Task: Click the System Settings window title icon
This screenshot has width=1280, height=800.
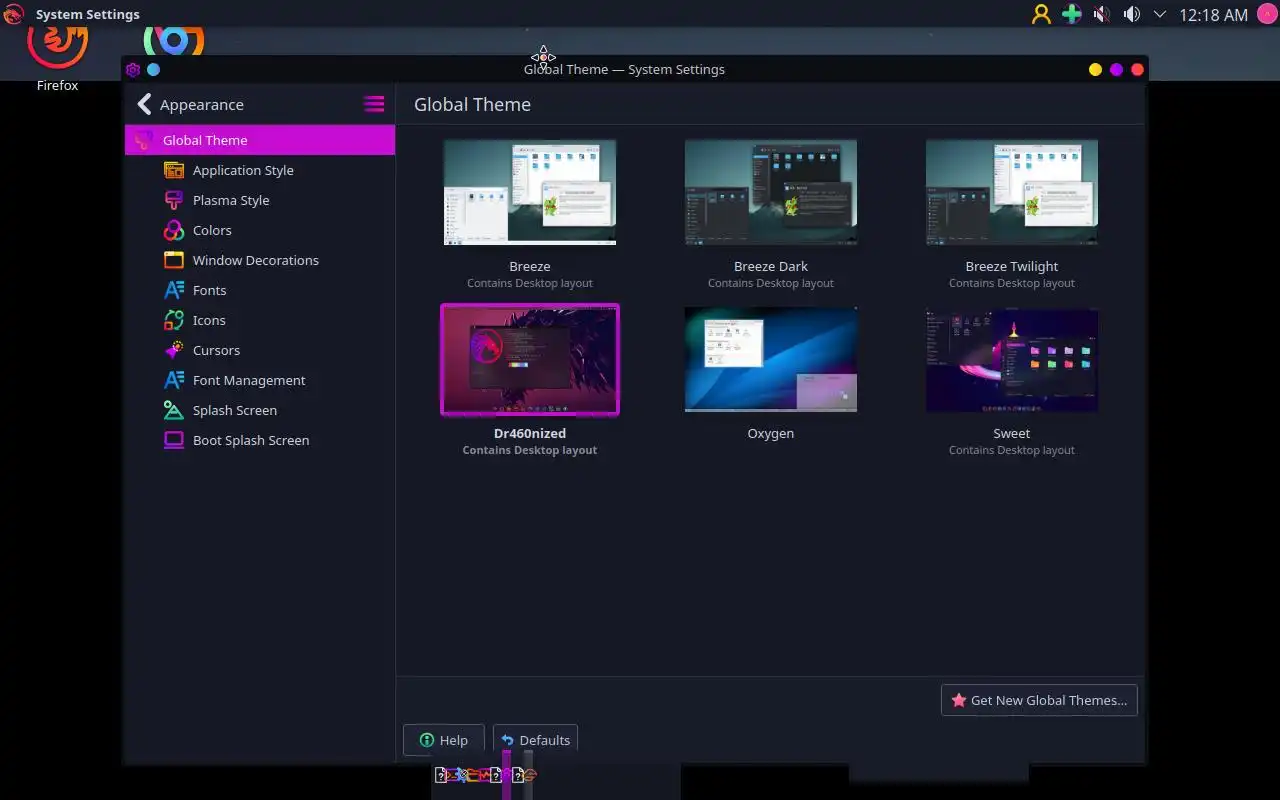Action: [133, 69]
